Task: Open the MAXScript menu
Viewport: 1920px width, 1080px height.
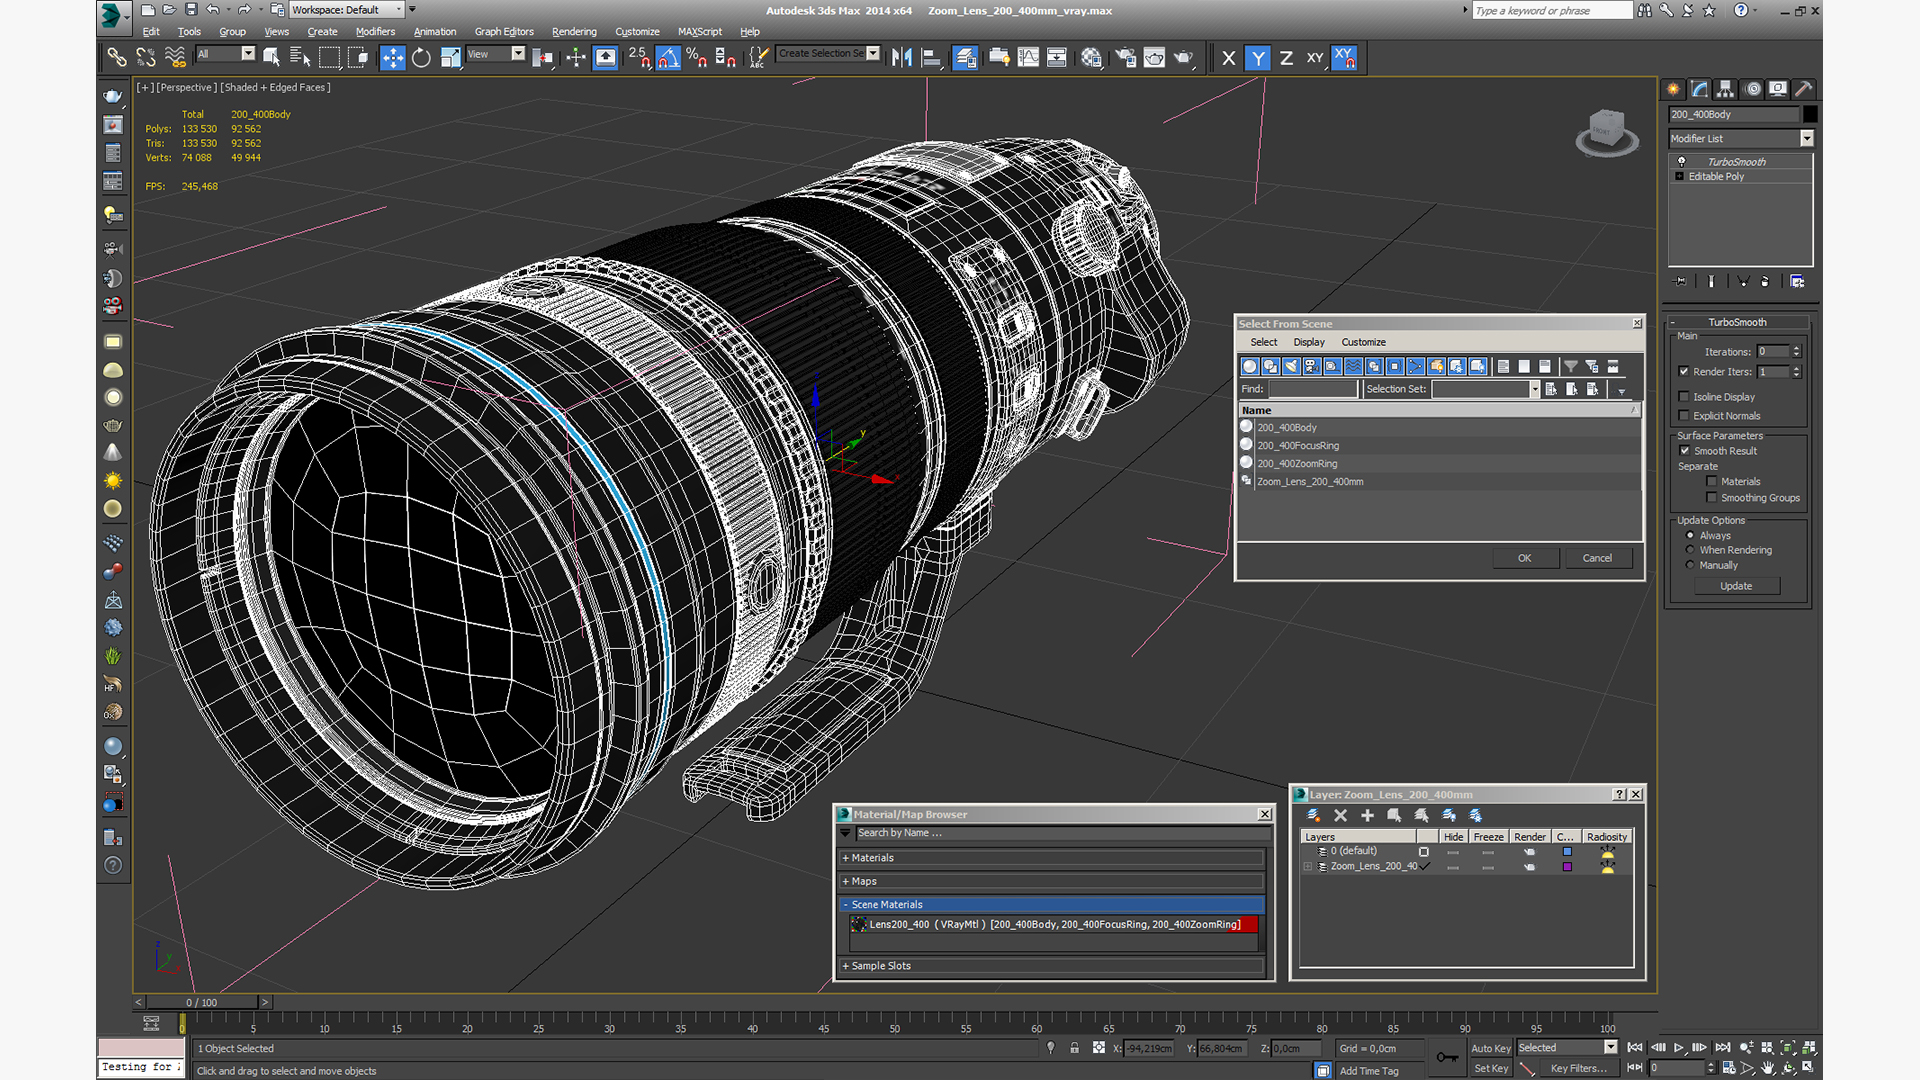Action: [699, 31]
